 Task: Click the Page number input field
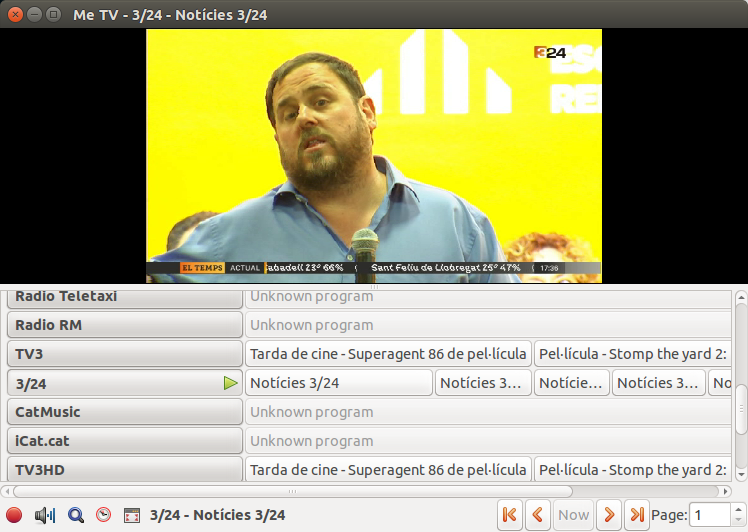pyautogui.click(x=710, y=515)
